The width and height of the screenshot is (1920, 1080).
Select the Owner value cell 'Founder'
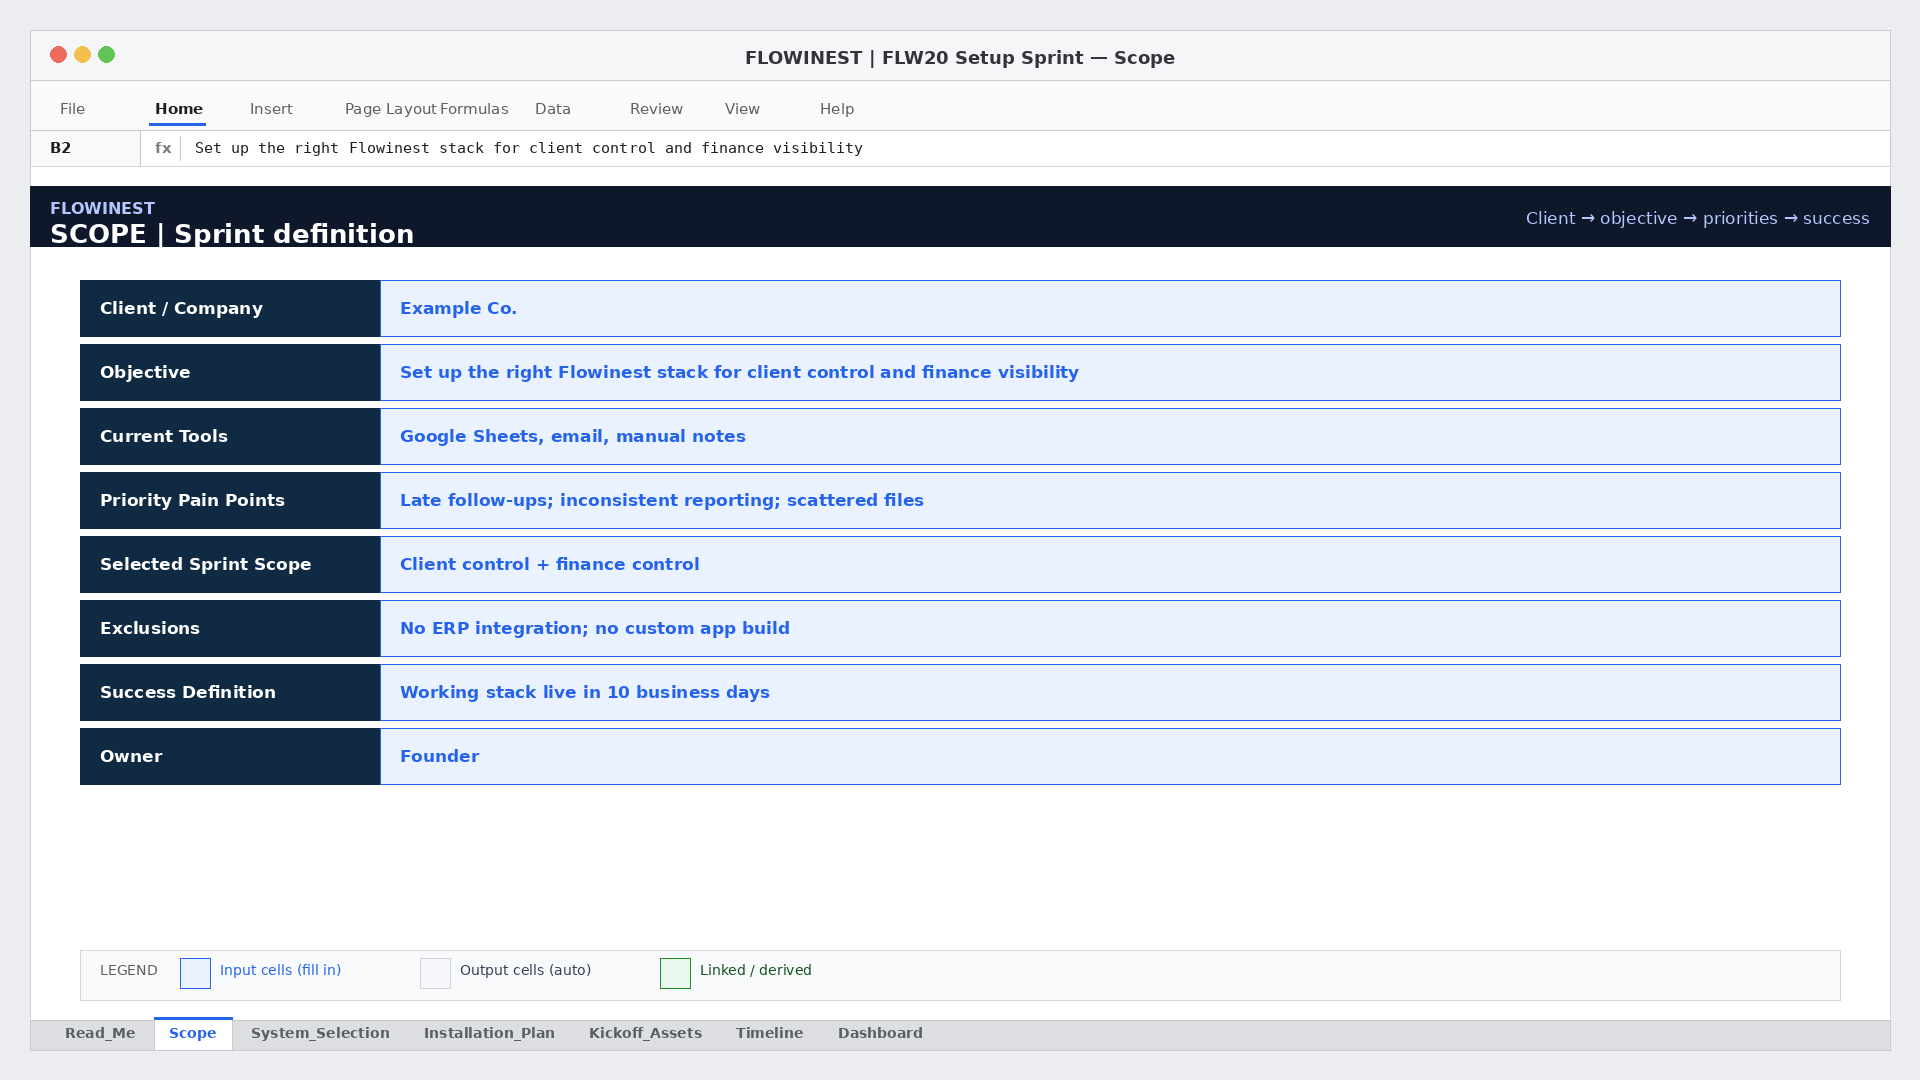[1110, 756]
